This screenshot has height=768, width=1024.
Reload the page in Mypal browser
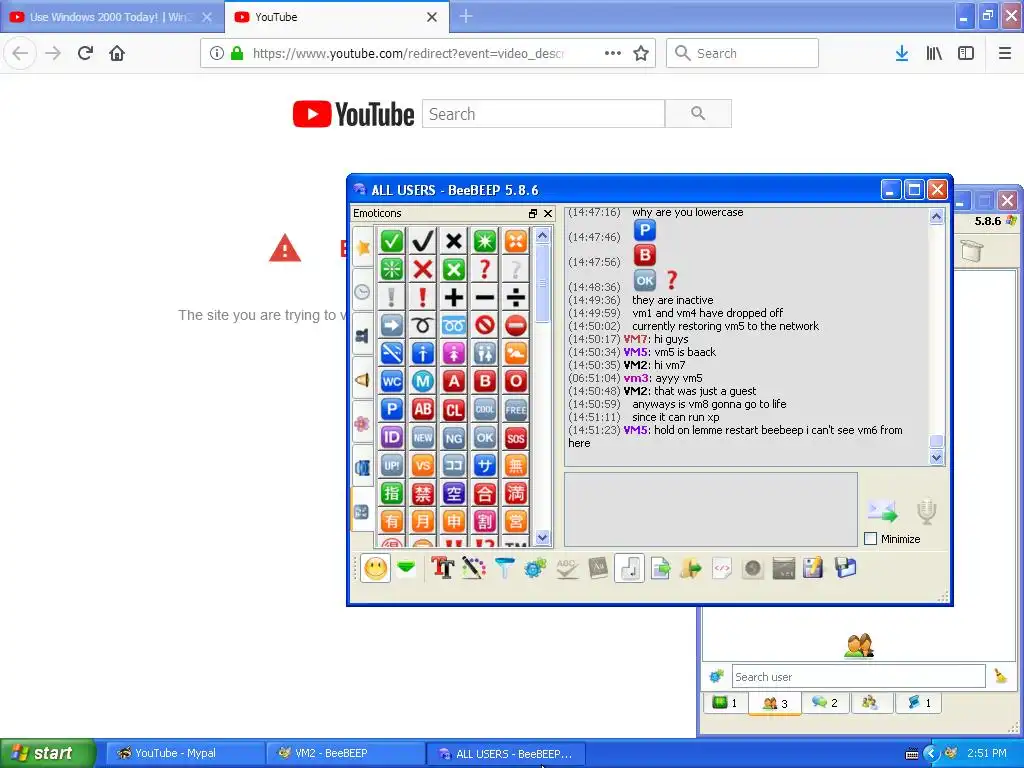coord(85,53)
